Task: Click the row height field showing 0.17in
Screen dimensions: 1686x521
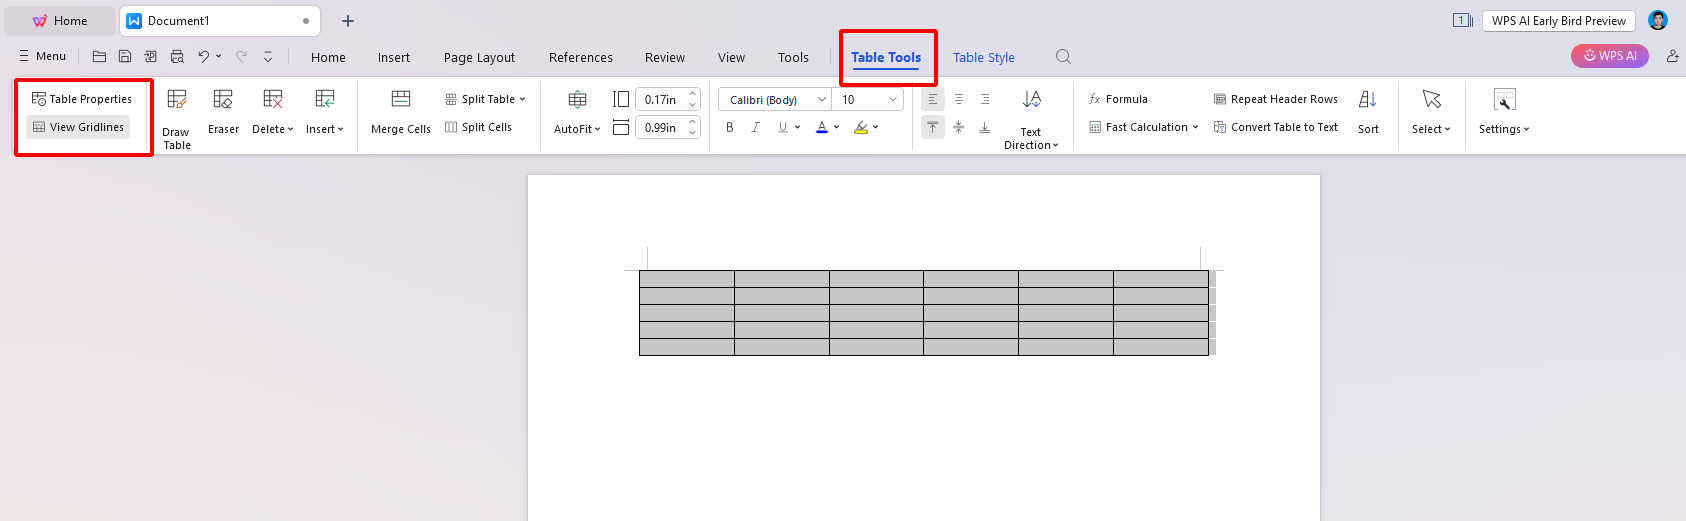Action: (x=660, y=99)
